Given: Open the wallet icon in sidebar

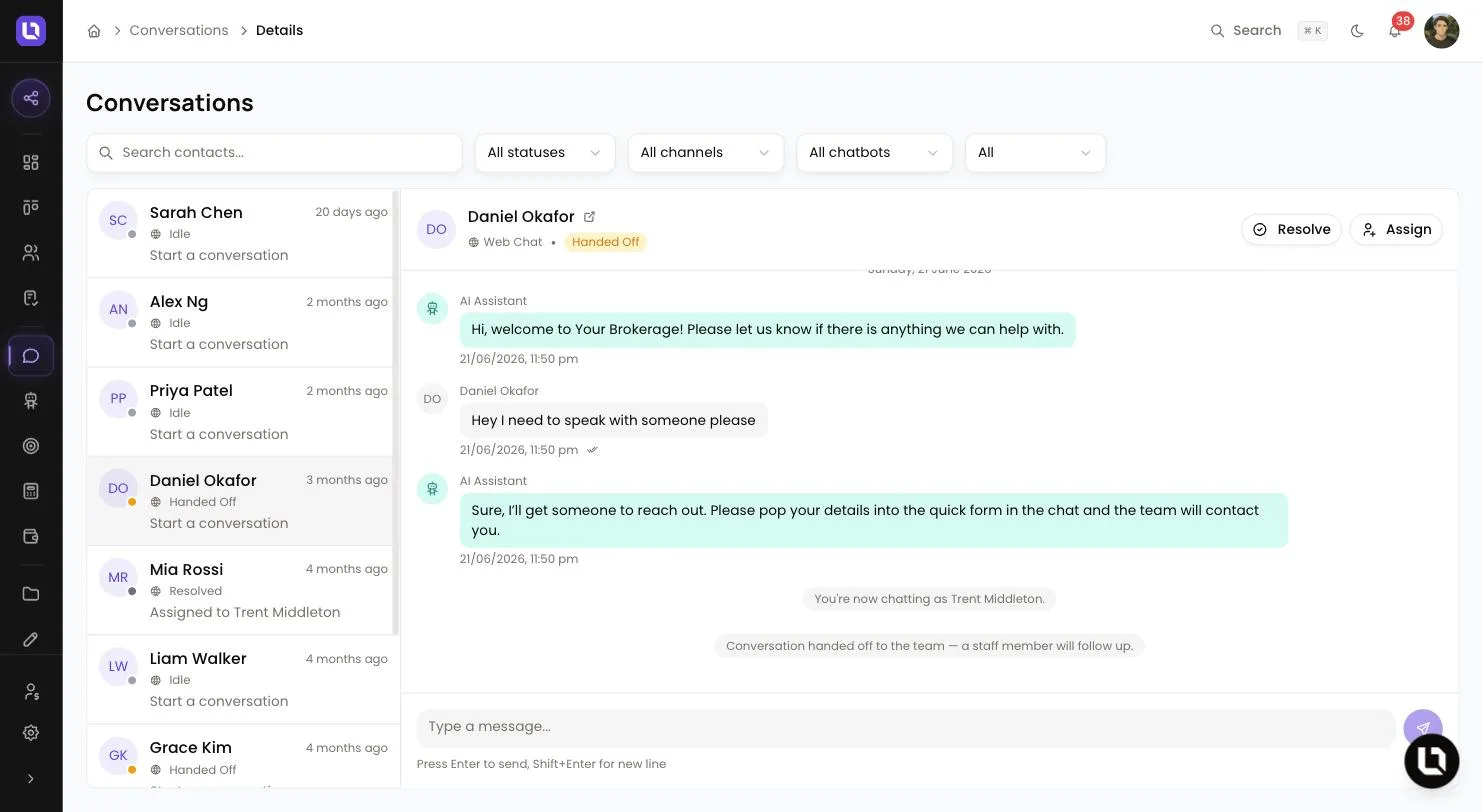Looking at the screenshot, I should coord(31,536).
